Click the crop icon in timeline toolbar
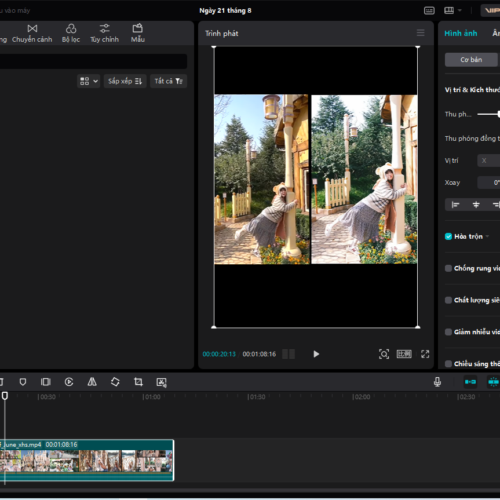This screenshot has height=500, width=500. point(138,382)
